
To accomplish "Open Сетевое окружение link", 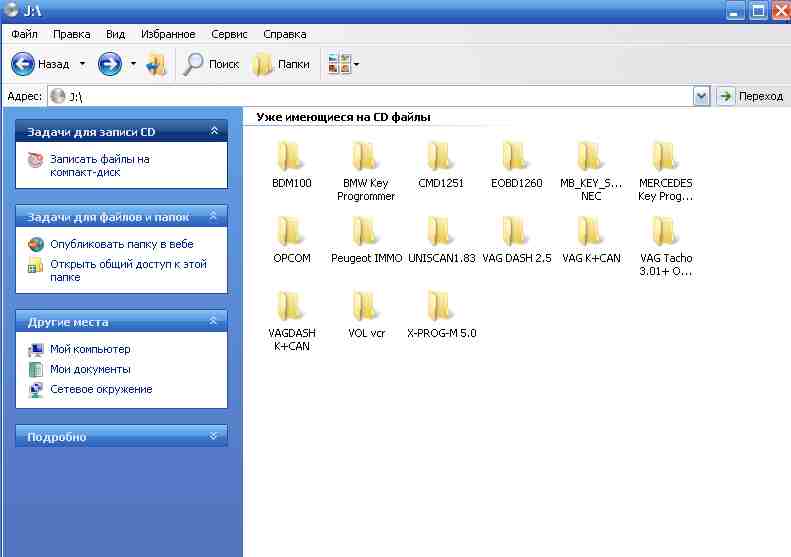I will [x=101, y=389].
